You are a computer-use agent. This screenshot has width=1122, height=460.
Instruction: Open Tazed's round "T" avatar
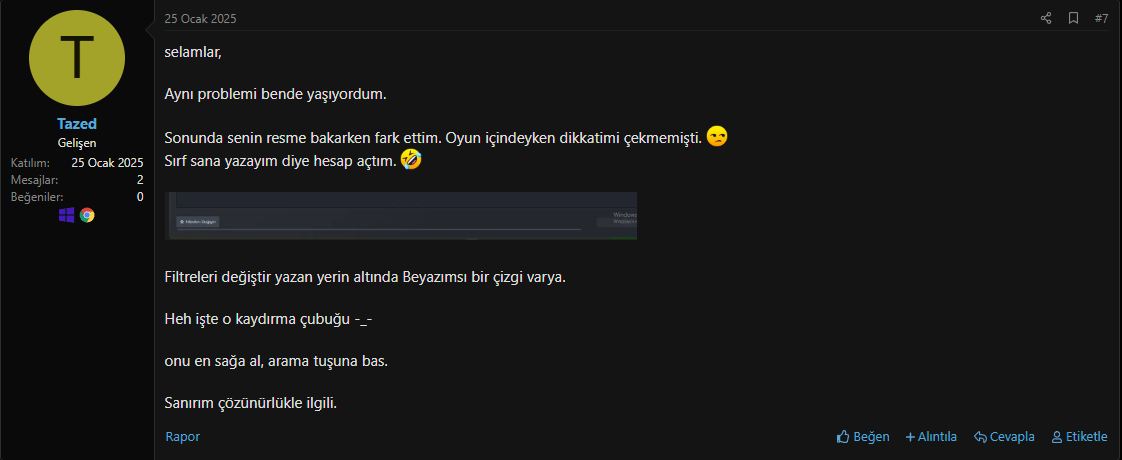pos(77,58)
